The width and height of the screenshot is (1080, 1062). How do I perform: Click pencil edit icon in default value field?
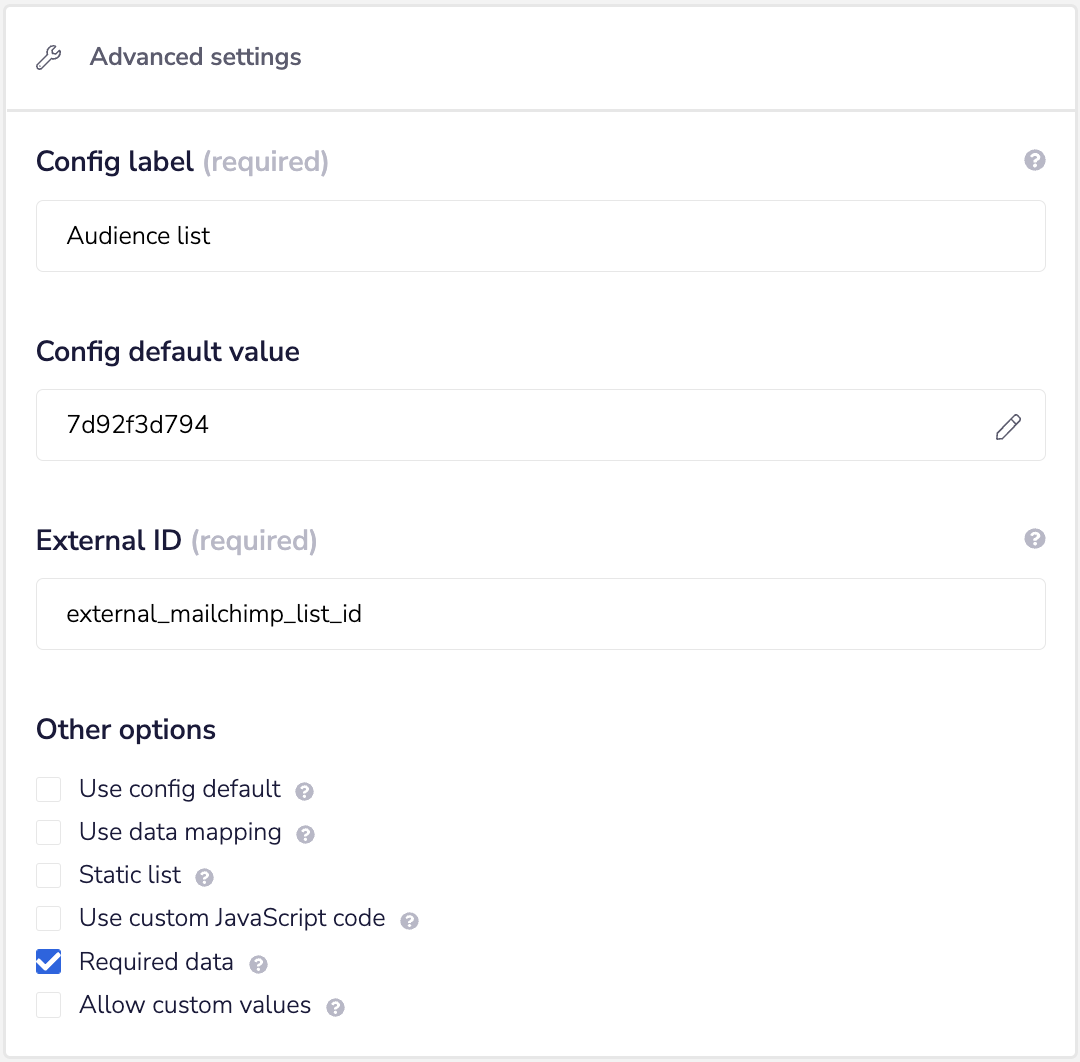(x=1008, y=427)
